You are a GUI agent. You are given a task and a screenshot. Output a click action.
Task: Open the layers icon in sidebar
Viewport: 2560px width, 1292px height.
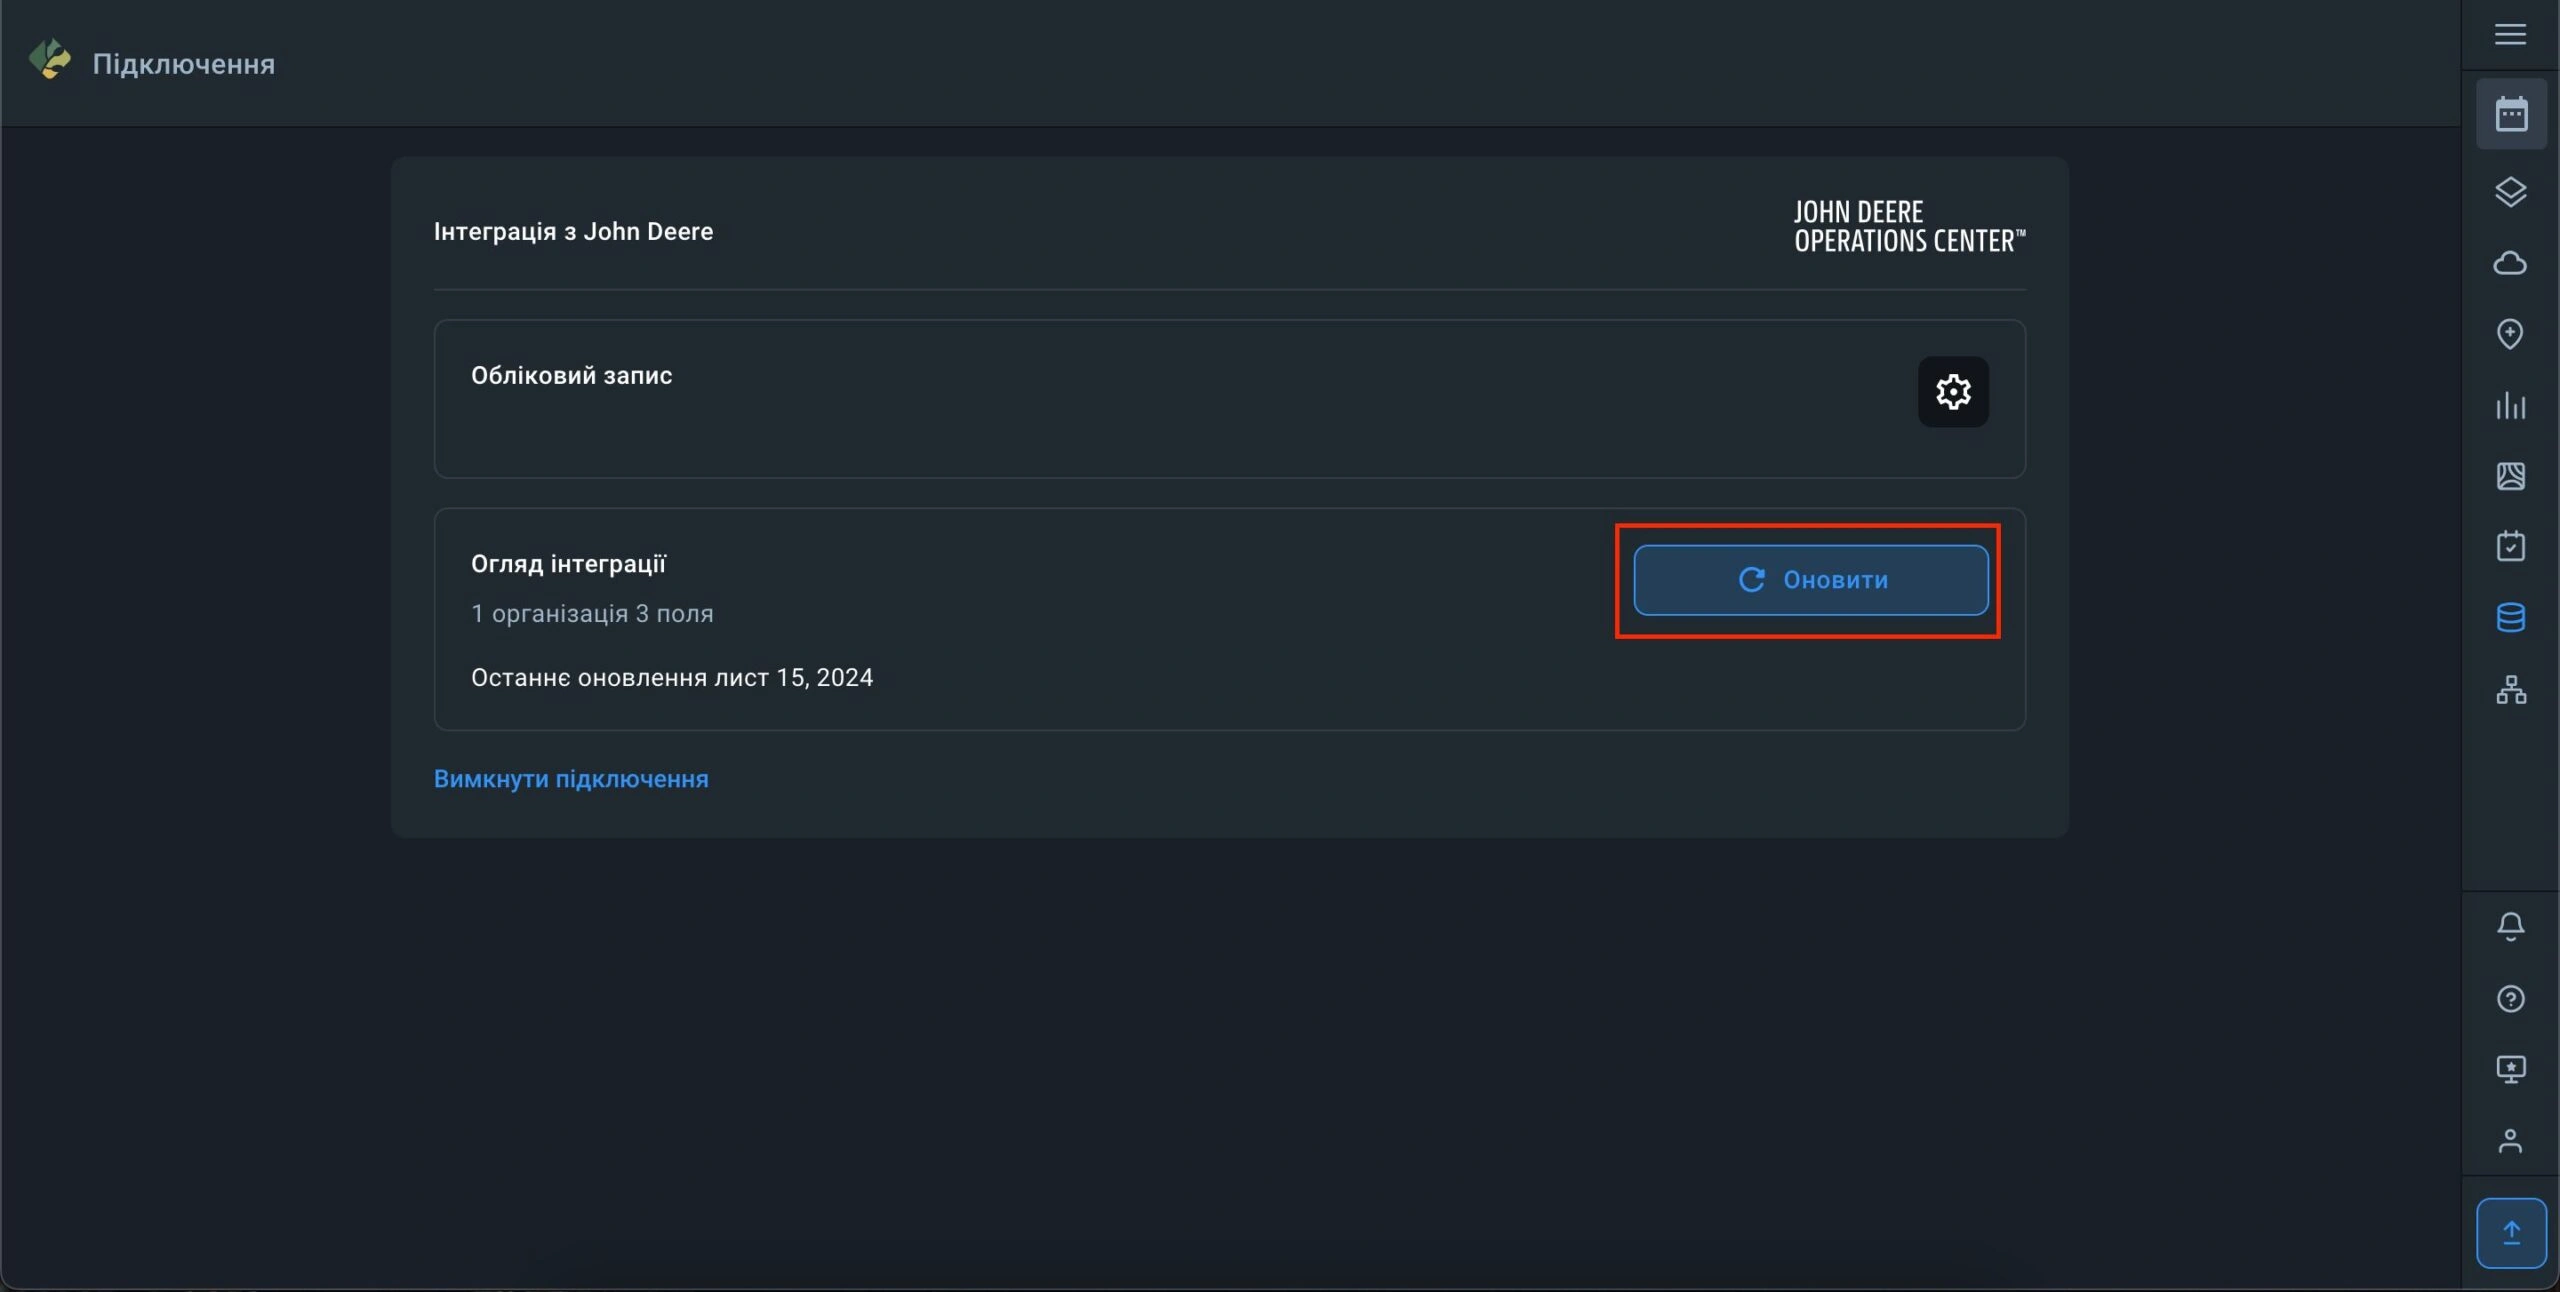pos(2510,191)
